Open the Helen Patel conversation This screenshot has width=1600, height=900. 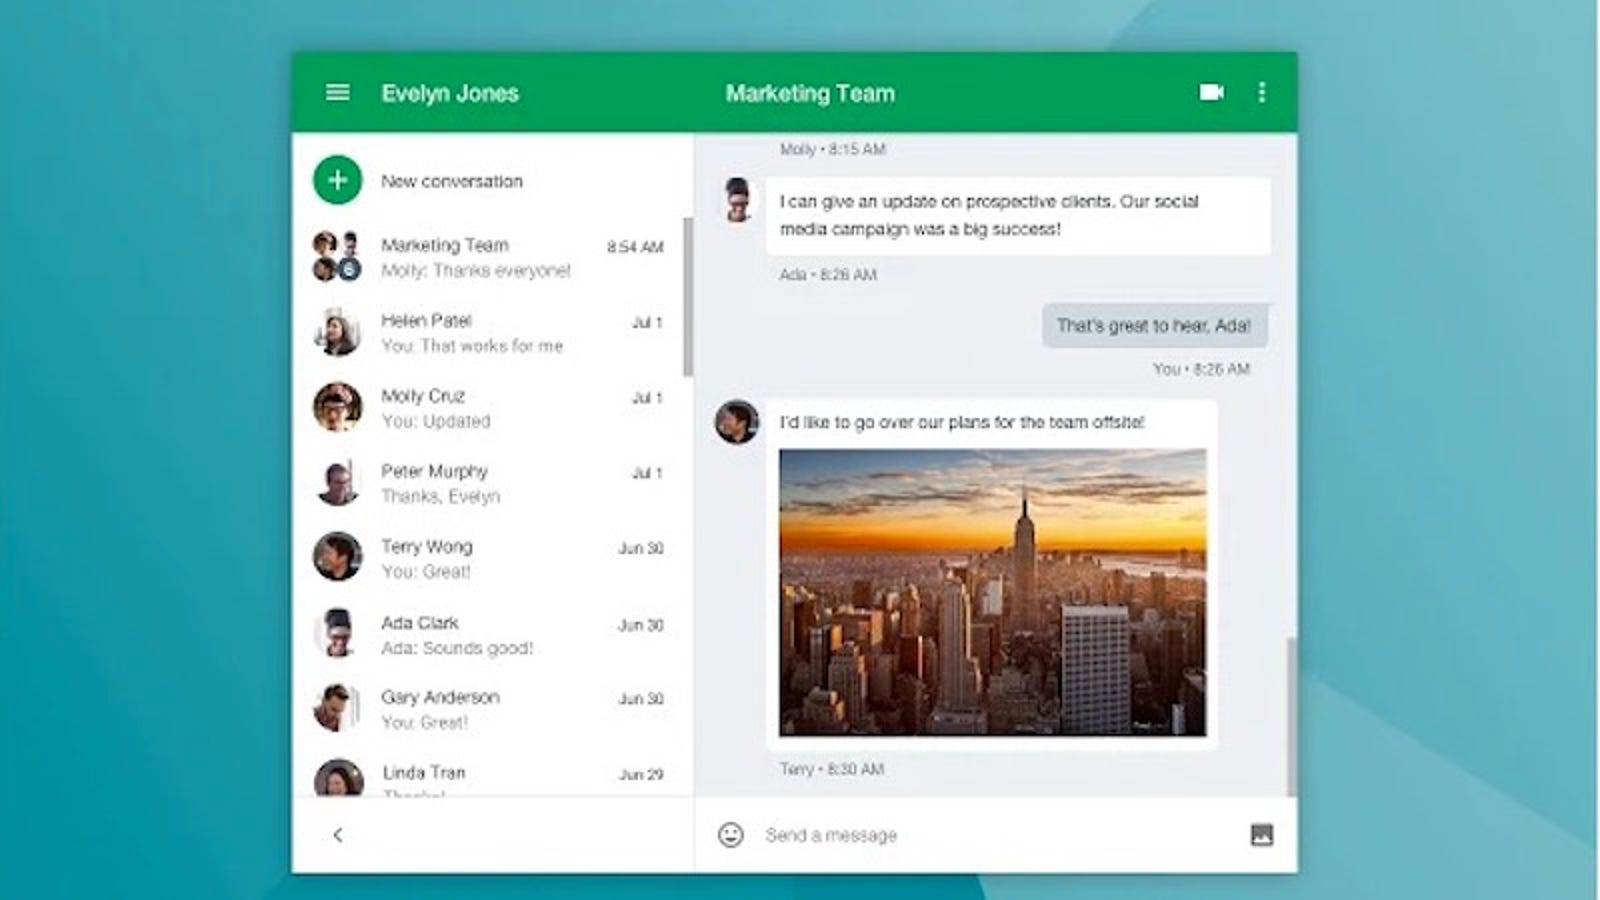point(490,333)
